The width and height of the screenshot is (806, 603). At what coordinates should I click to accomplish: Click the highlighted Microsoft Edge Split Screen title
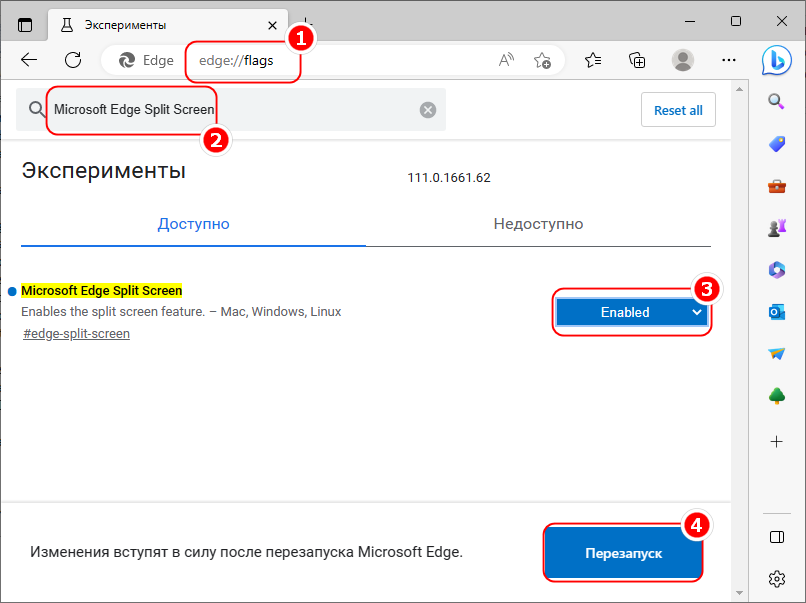point(101,290)
